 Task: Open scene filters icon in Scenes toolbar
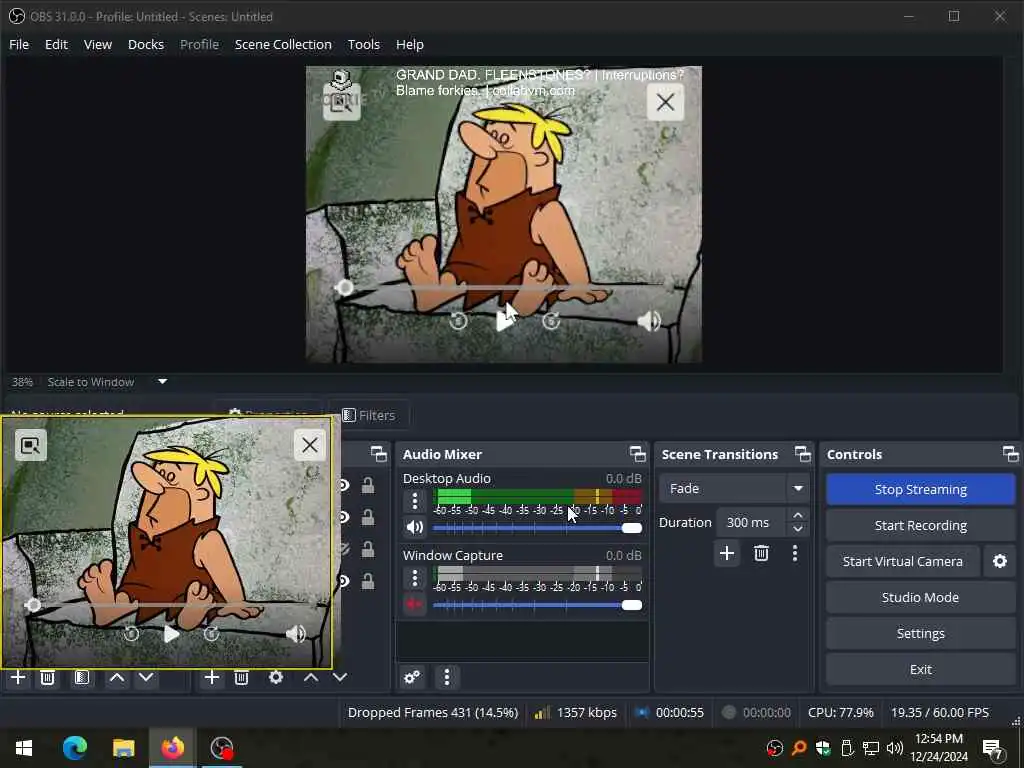82,677
